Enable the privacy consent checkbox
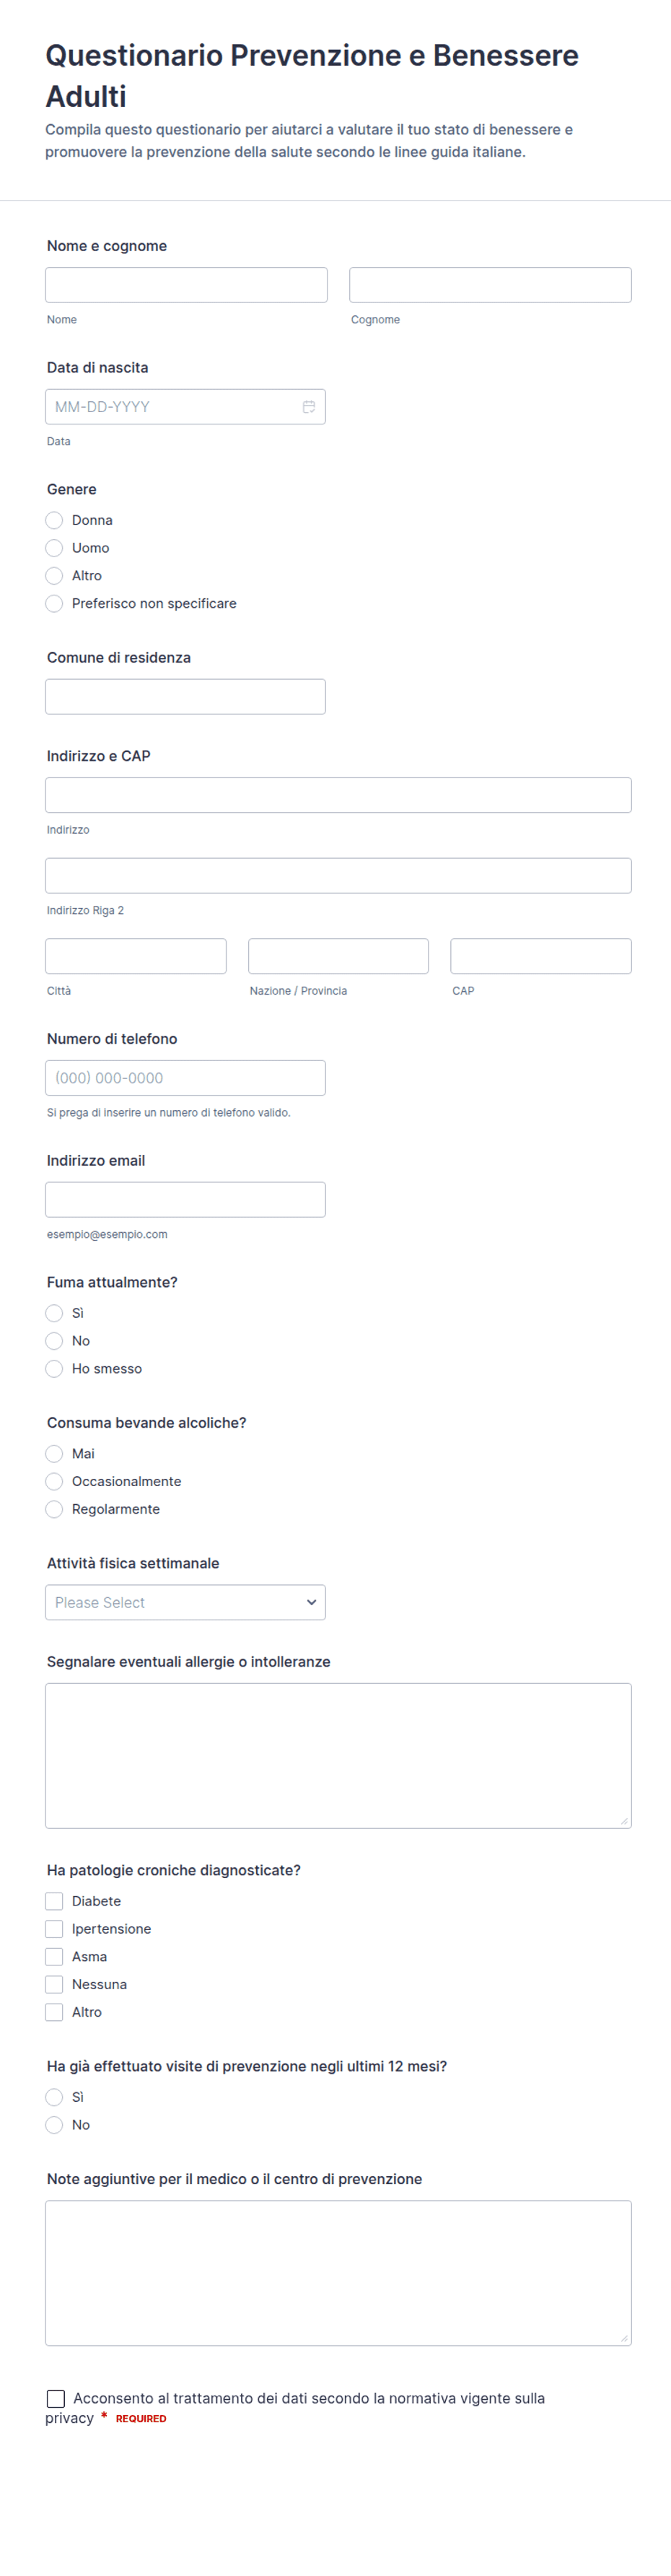 pyautogui.click(x=56, y=2398)
